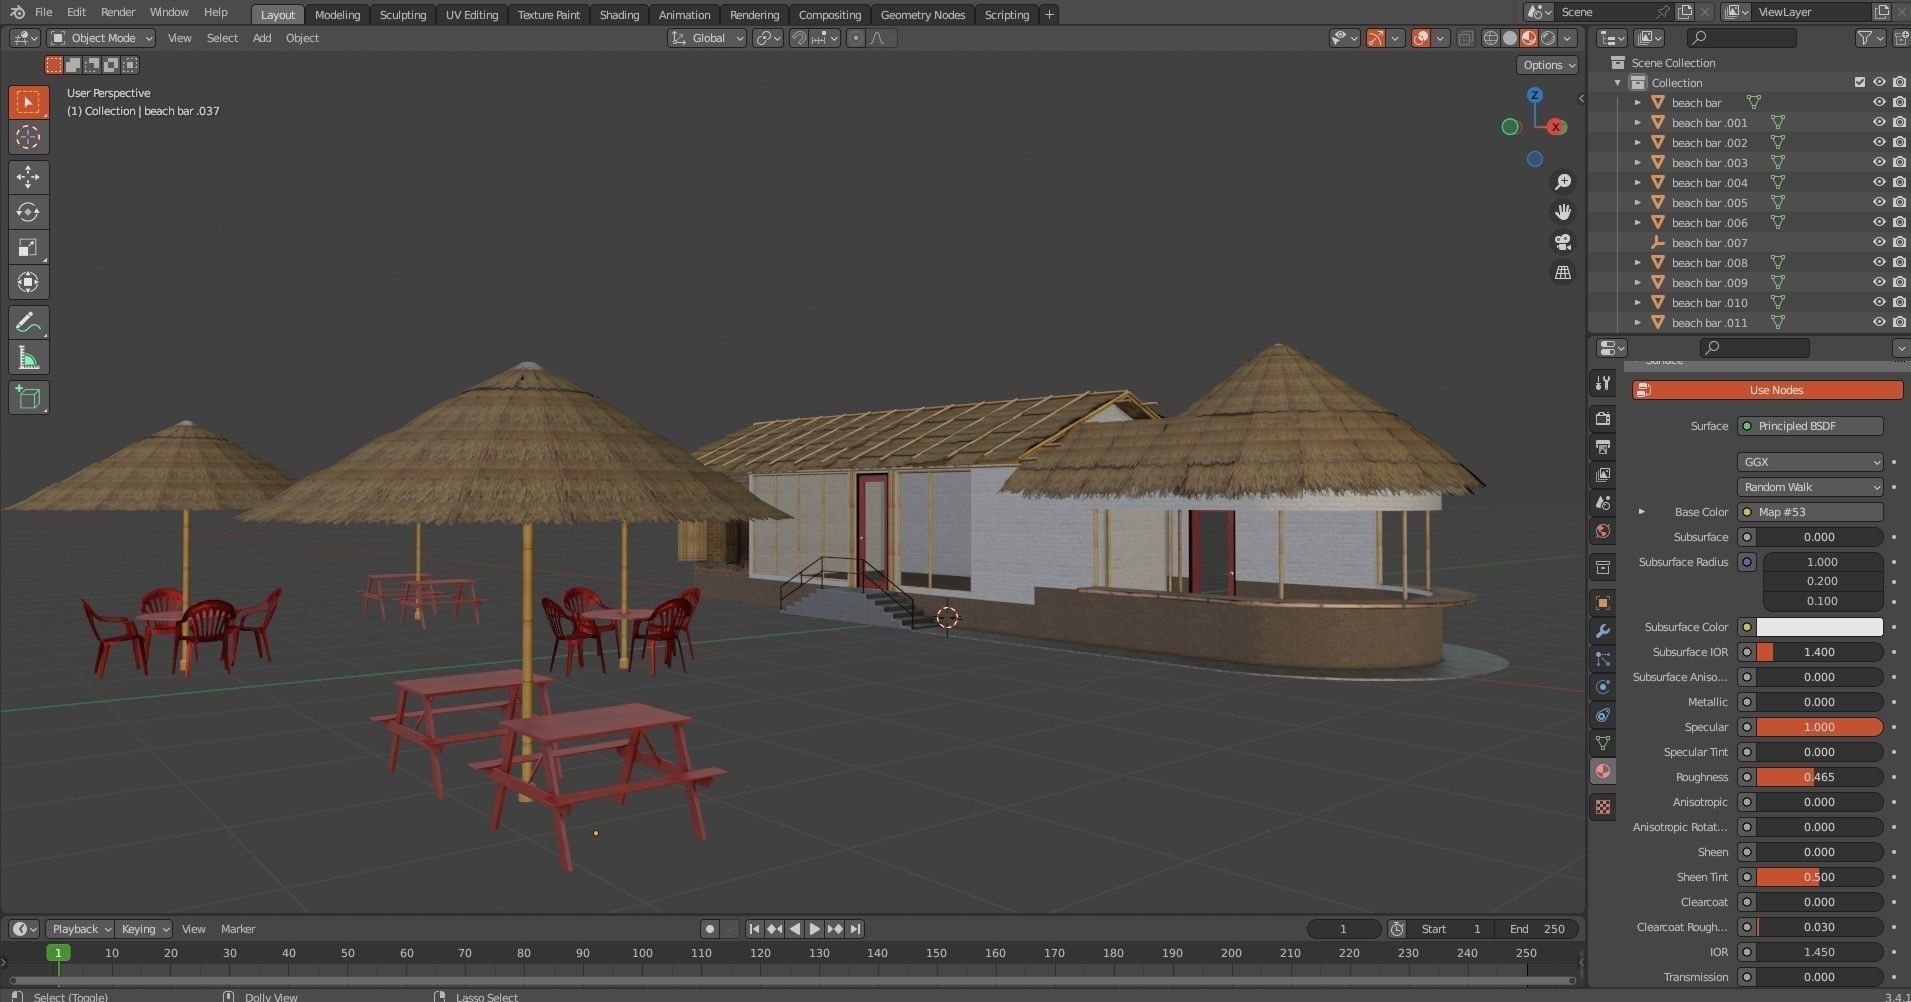Open the viewport Add menu

coord(262,38)
